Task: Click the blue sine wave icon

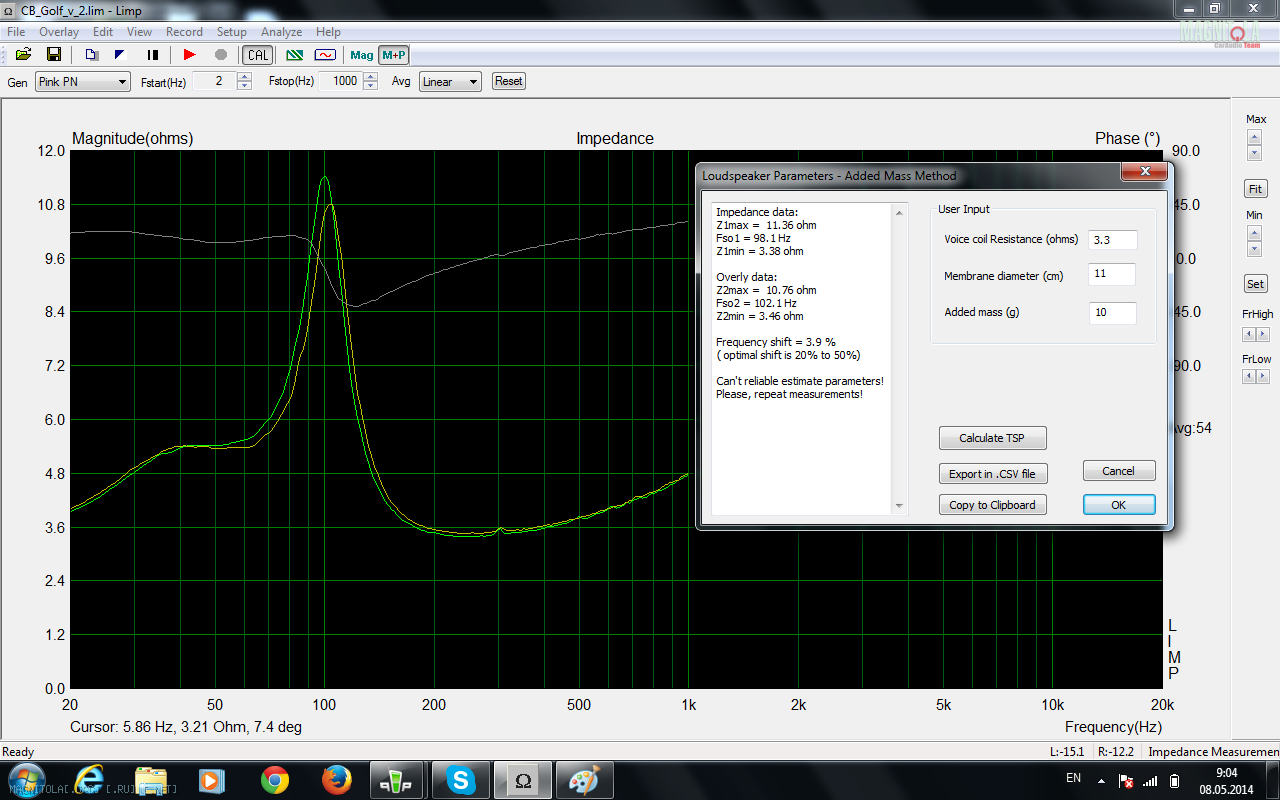Action: click(x=325, y=55)
